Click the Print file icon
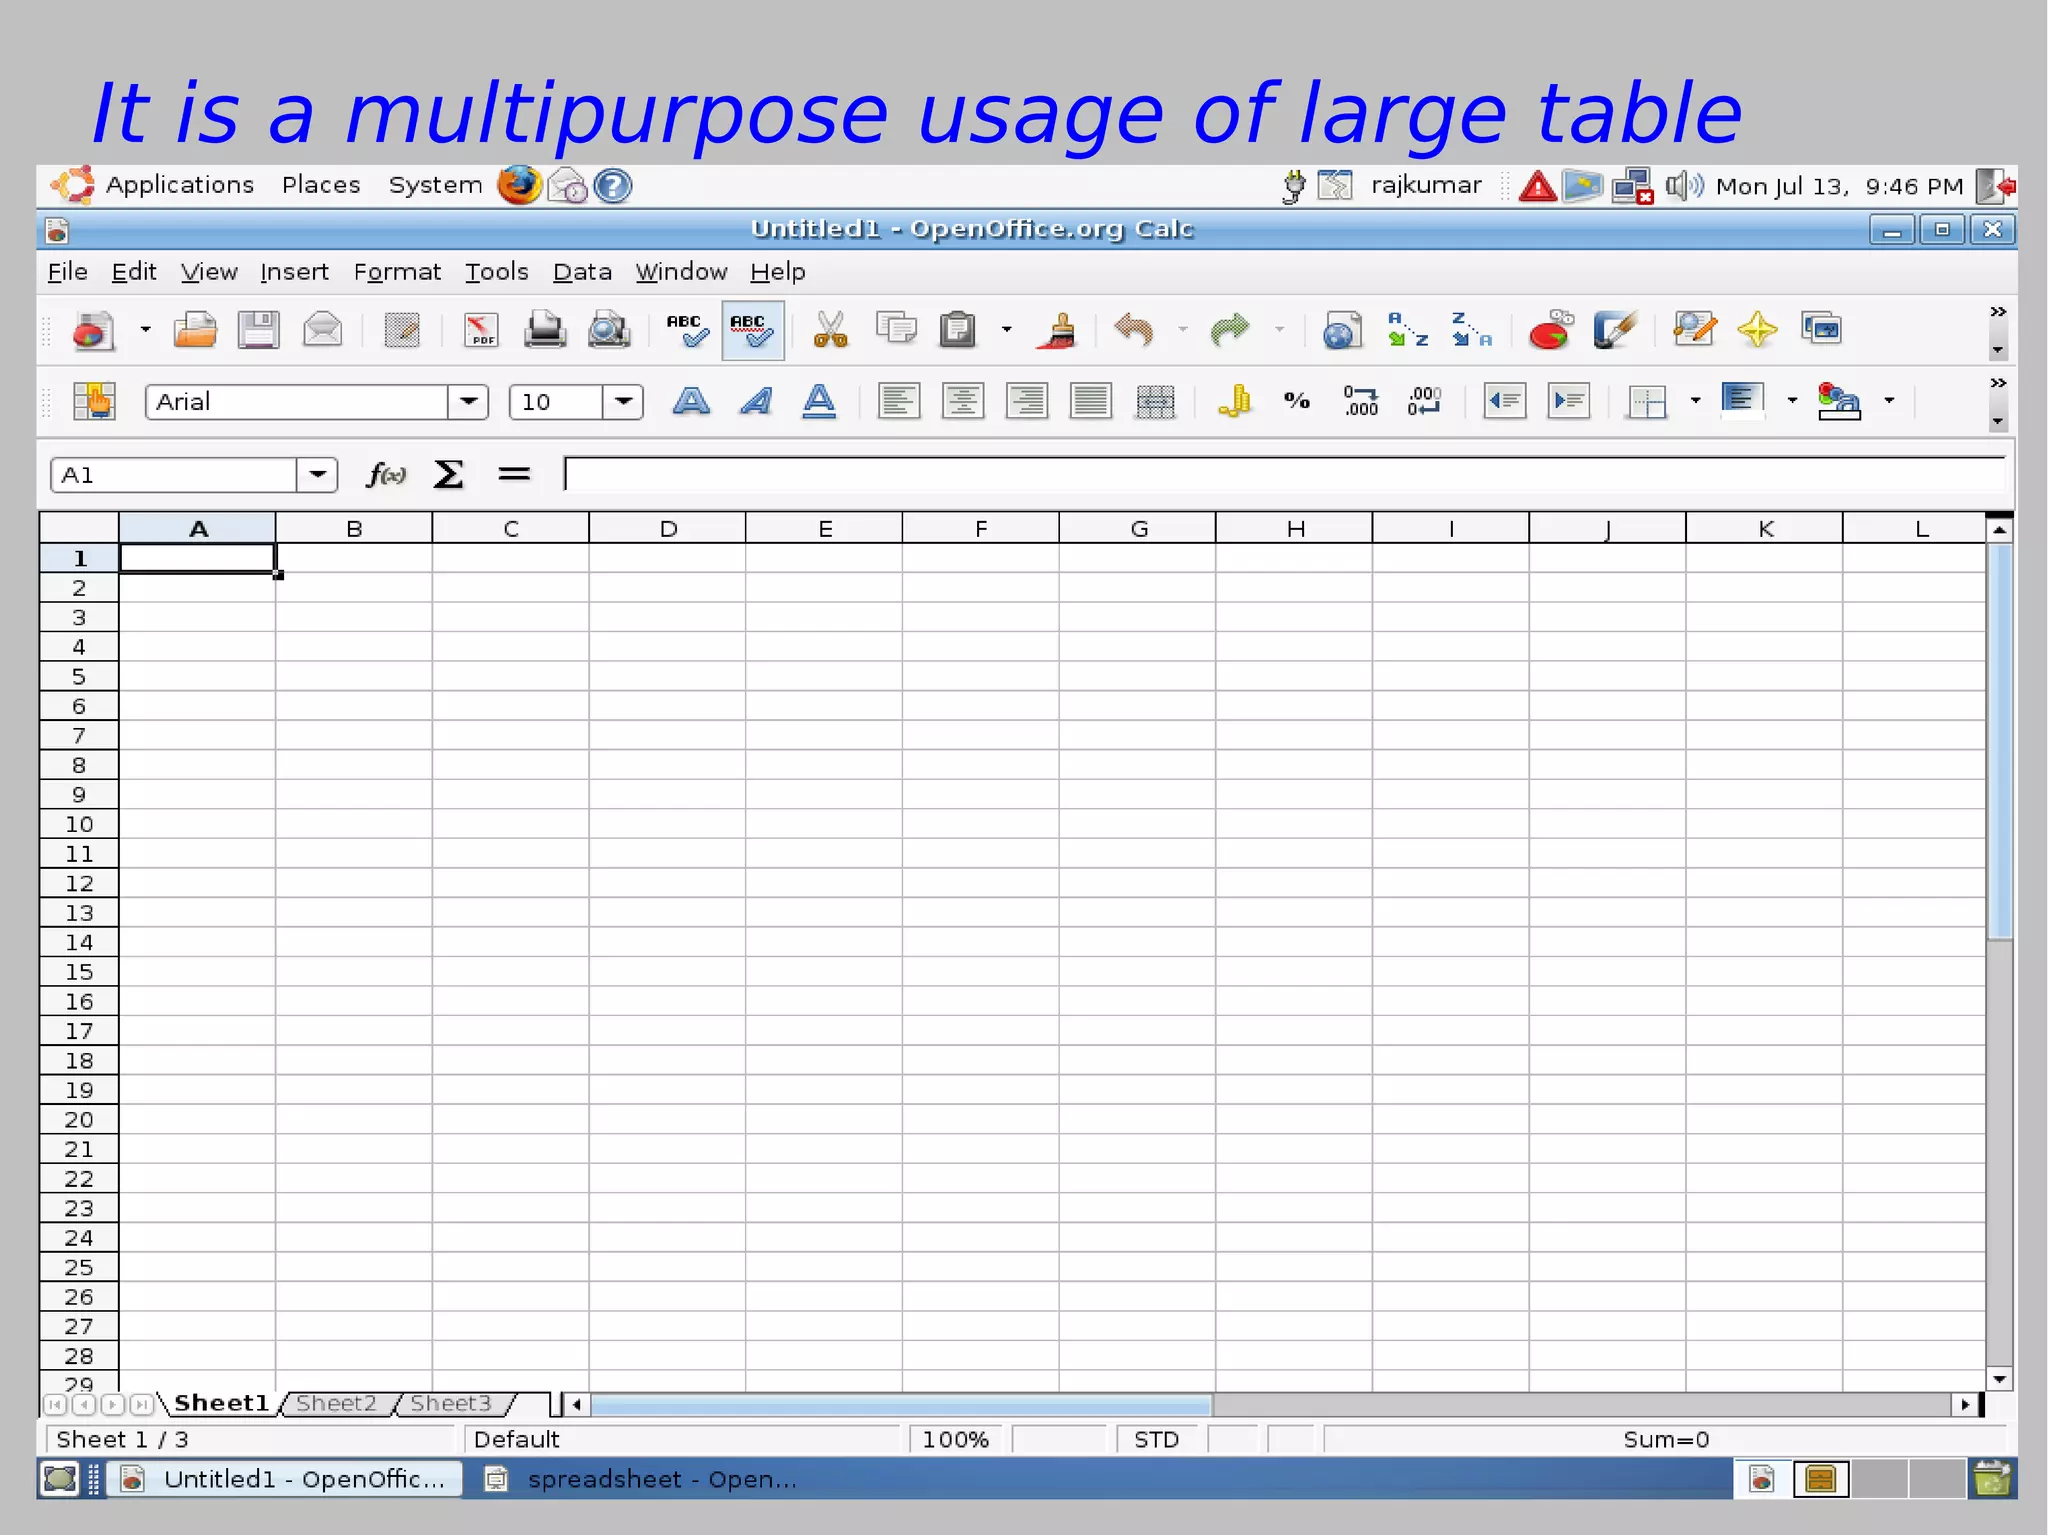 coord(545,330)
